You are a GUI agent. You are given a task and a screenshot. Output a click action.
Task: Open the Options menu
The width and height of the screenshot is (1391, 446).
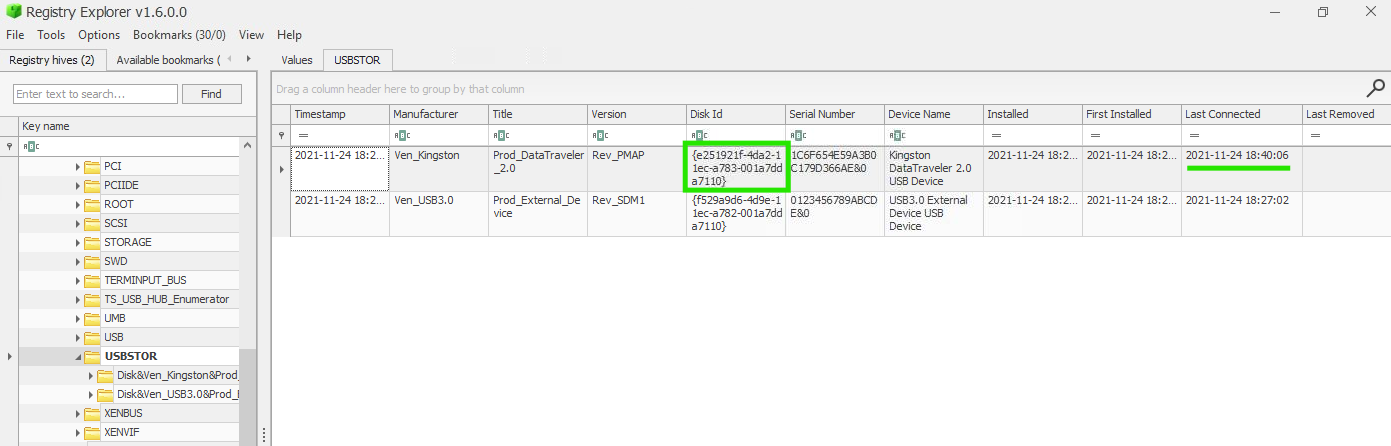99,35
